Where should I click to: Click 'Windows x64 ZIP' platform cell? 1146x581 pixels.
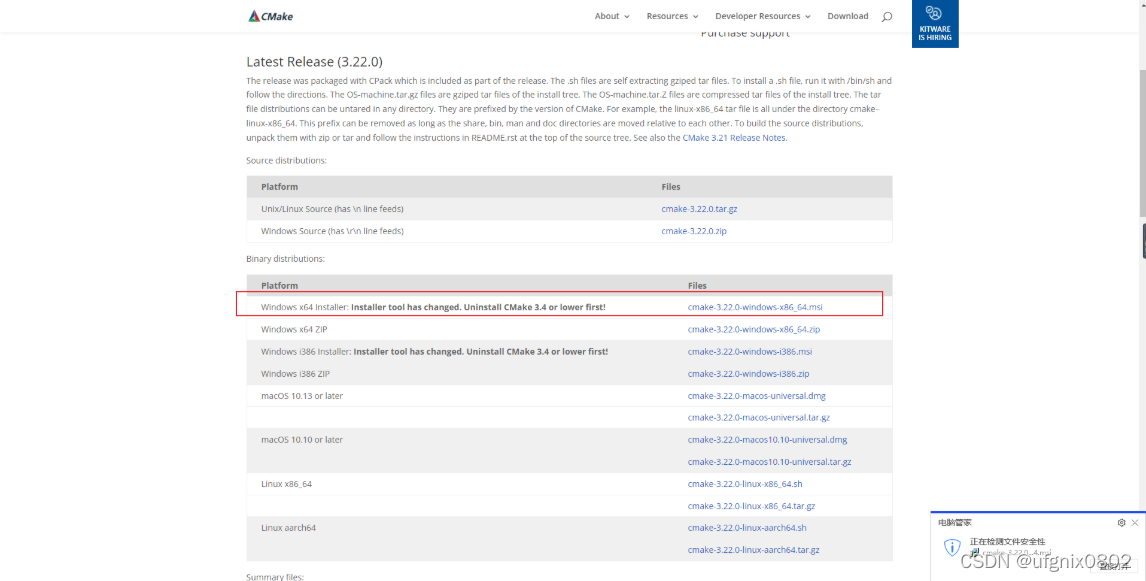pyautogui.click(x=294, y=330)
